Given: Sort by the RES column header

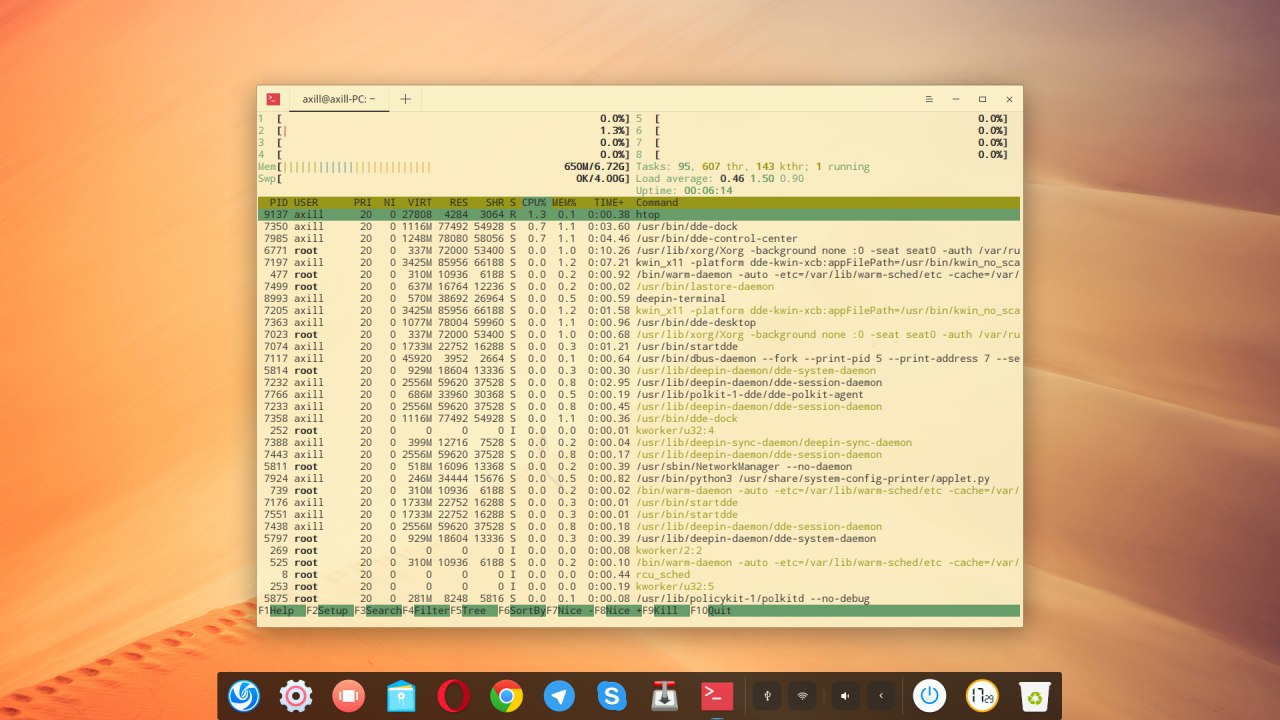Looking at the screenshot, I should tap(459, 203).
